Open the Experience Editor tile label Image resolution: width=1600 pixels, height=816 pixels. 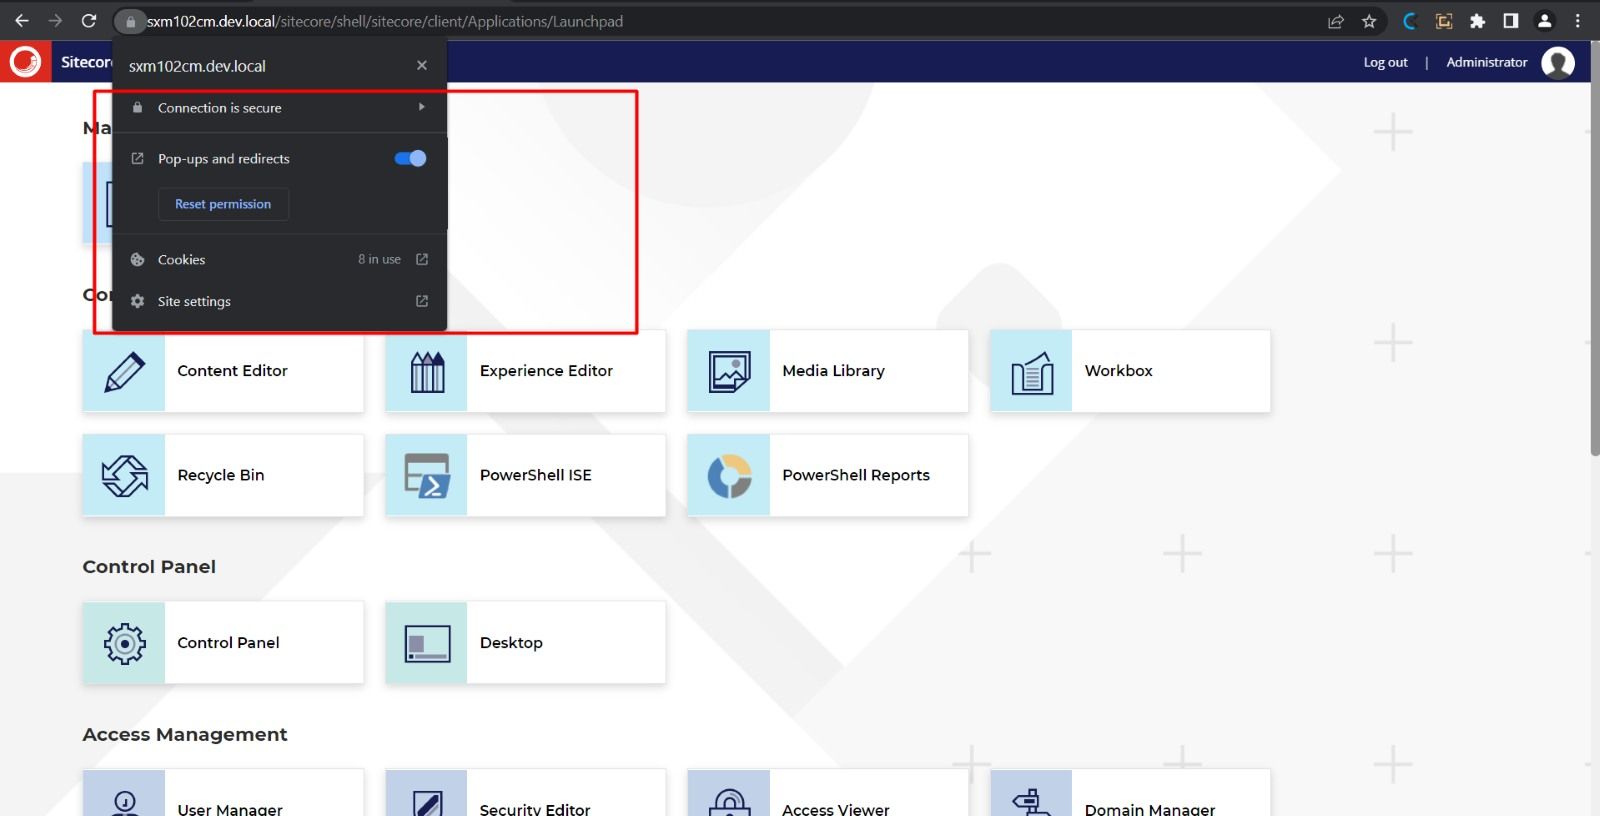pos(546,371)
